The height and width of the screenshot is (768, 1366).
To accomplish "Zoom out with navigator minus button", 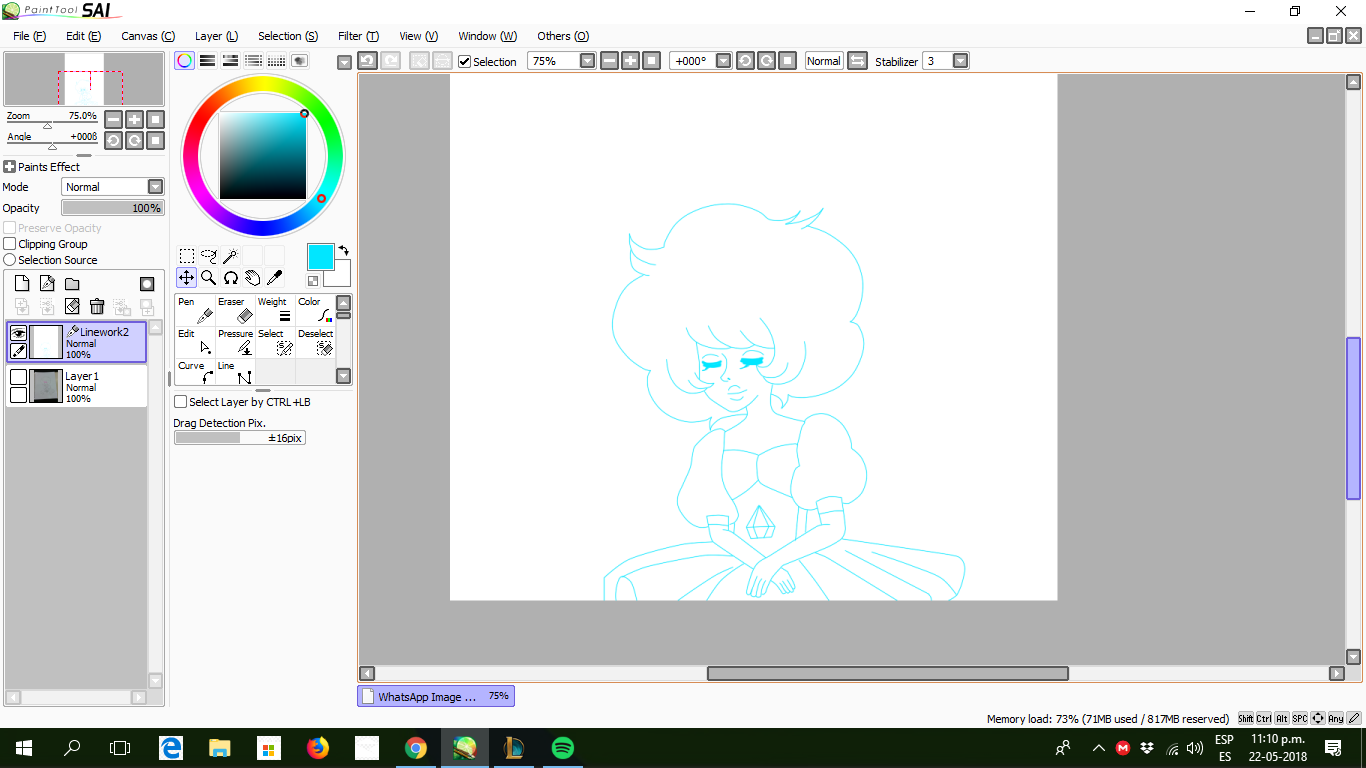I will [113, 118].
